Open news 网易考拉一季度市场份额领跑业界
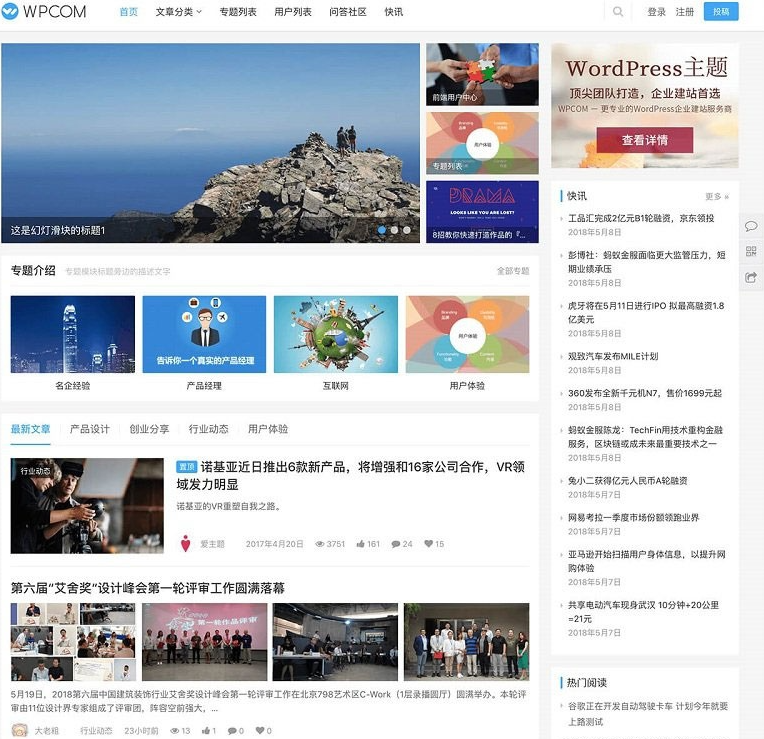Screen dimensions: 764x739 point(633,517)
